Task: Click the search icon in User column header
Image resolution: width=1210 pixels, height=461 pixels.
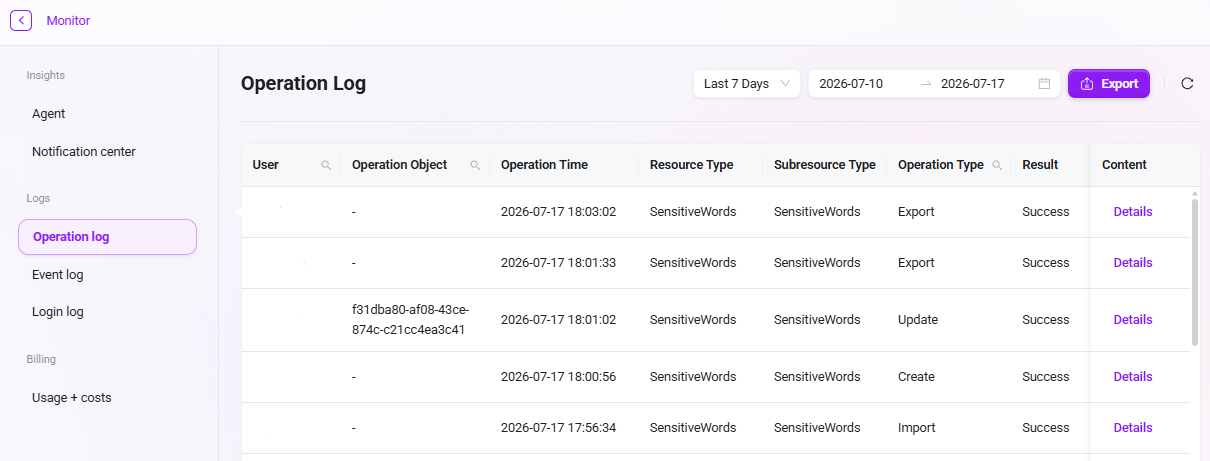Action: point(326,165)
